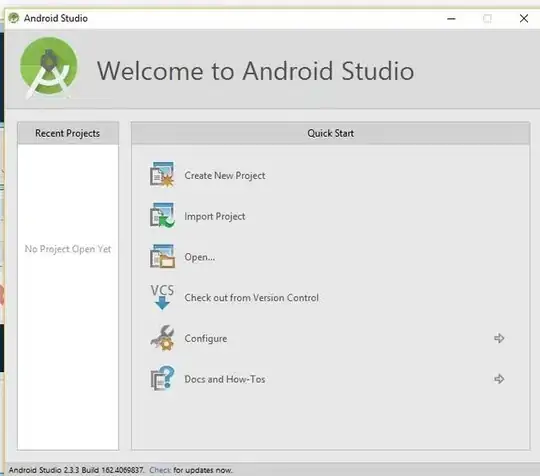Click the Open folder icon
Image resolution: width=540 pixels, height=476 pixels.
[x=162, y=256]
